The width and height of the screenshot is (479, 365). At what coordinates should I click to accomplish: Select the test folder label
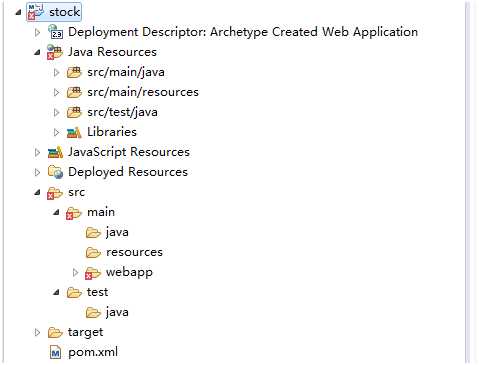(97, 292)
